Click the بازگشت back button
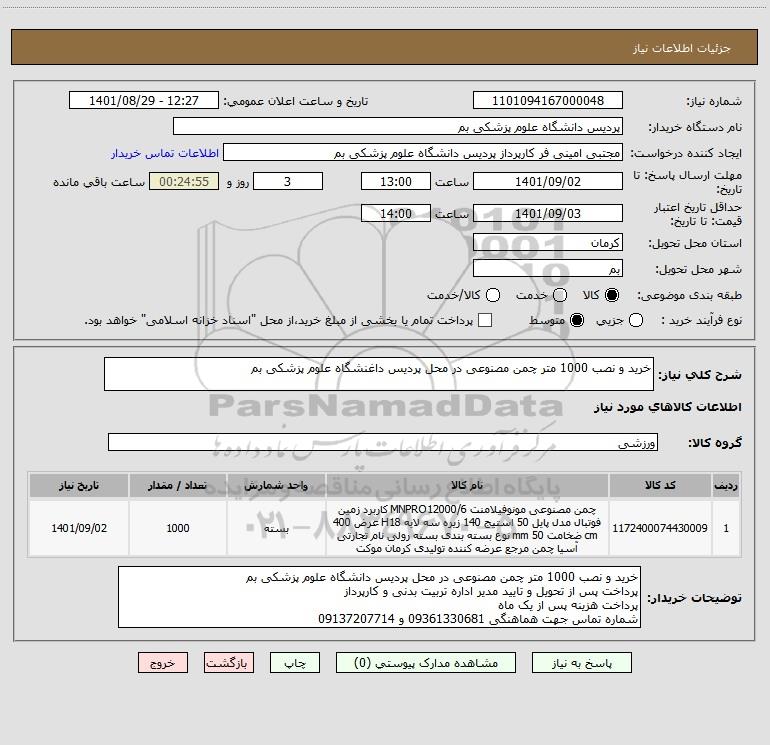The image size is (770, 745). click(x=229, y=663)
